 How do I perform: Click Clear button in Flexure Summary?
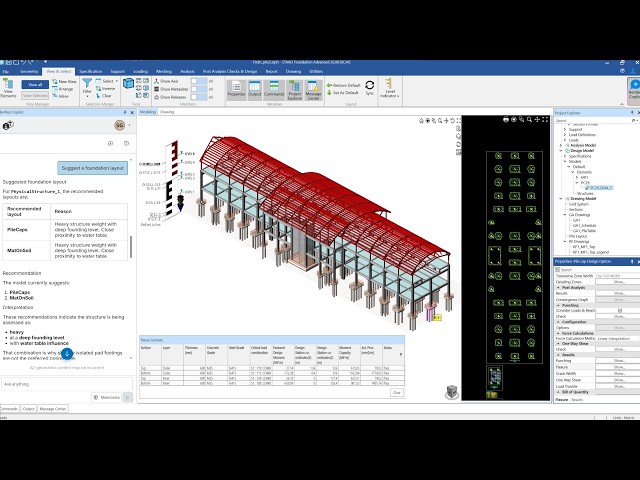tap(397, 392)
